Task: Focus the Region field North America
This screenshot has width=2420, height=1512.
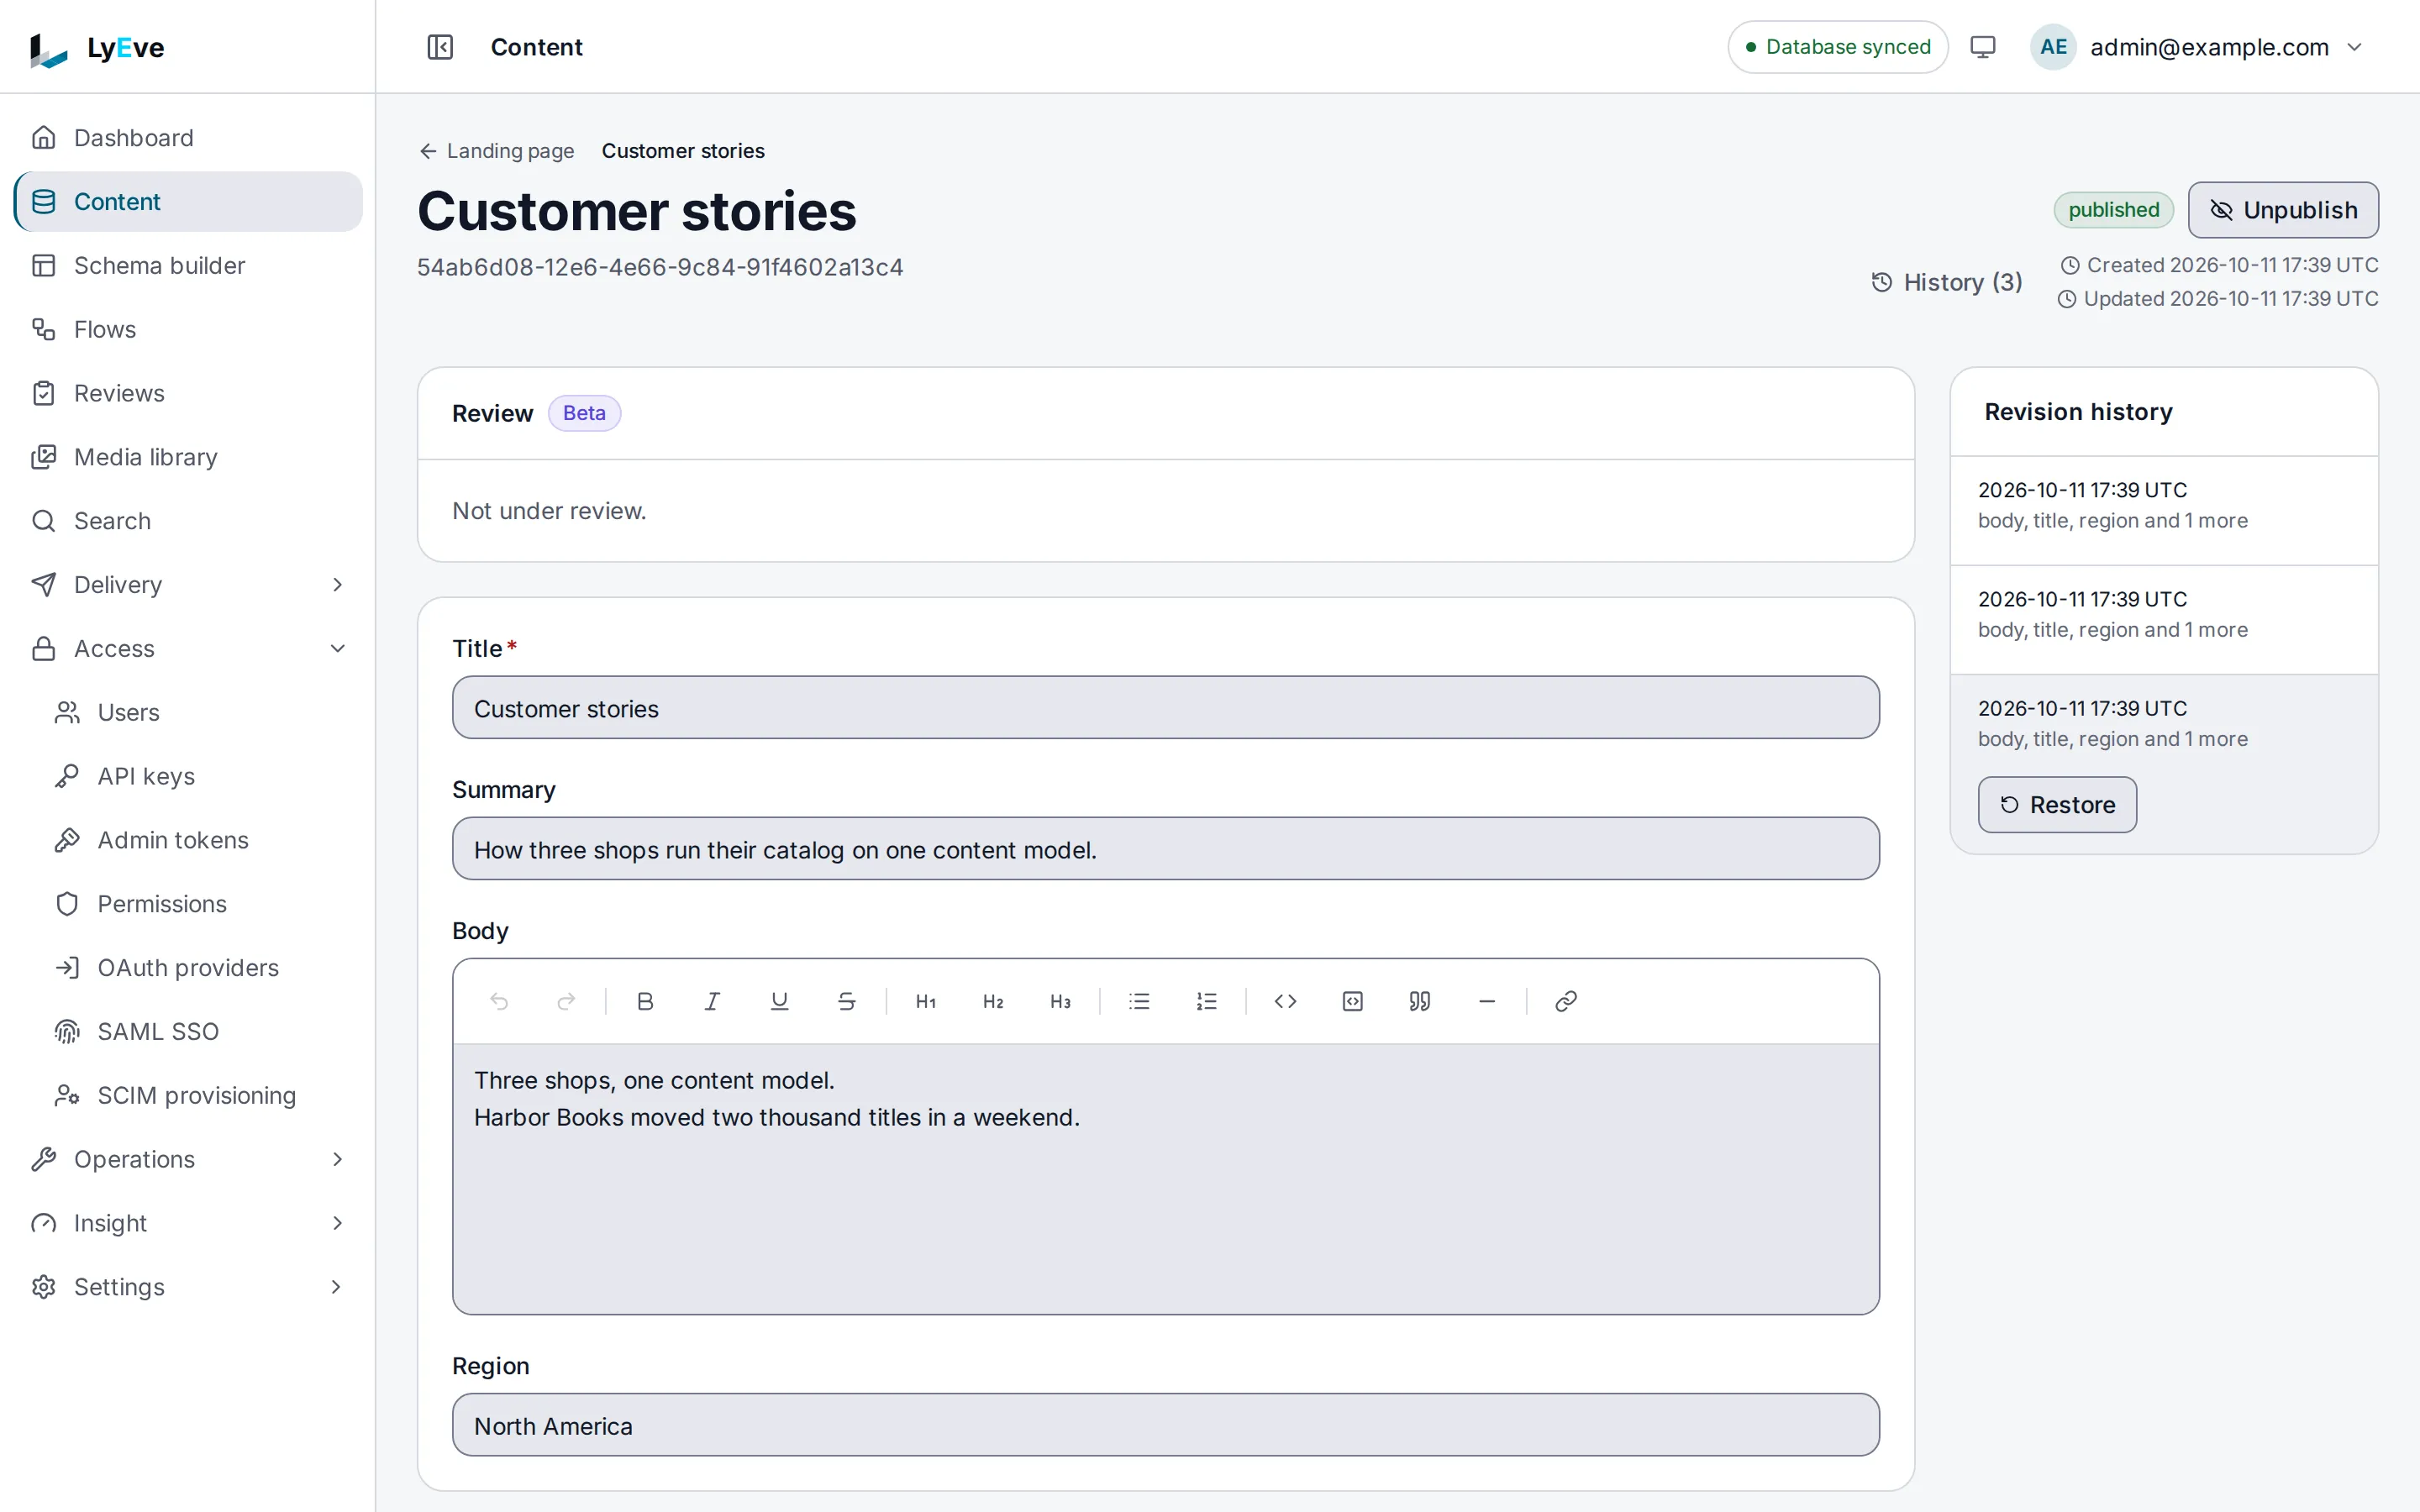Action: [1165, 1425]
